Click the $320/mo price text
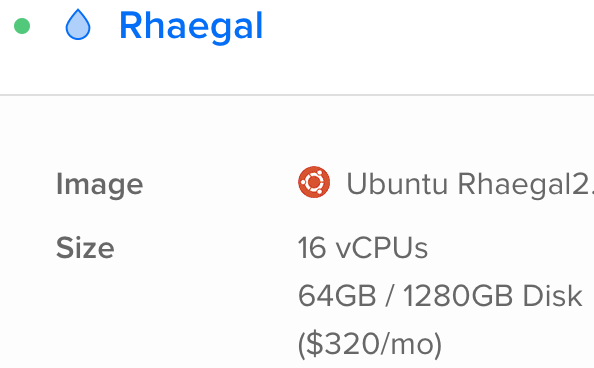The width and height of the screenshot is (594, 368). click(x=370, y=344)
